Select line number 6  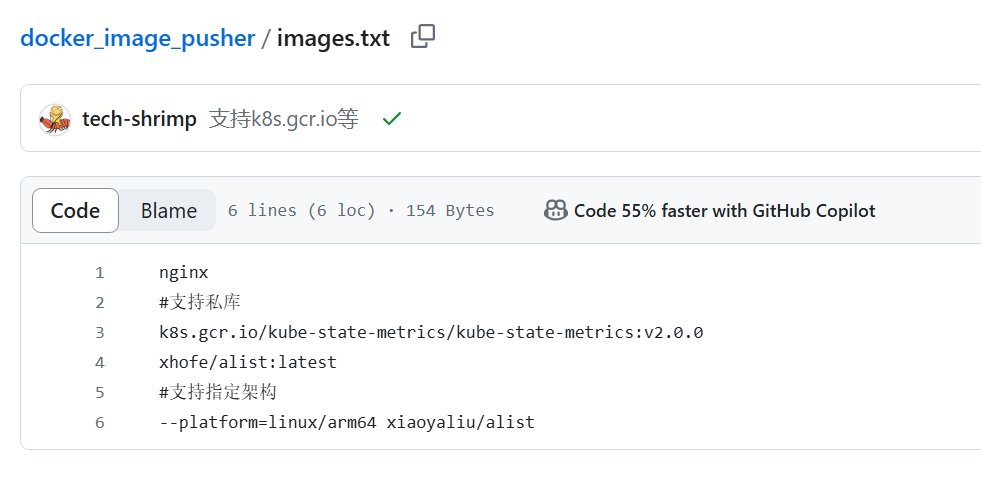pos(99,423)
